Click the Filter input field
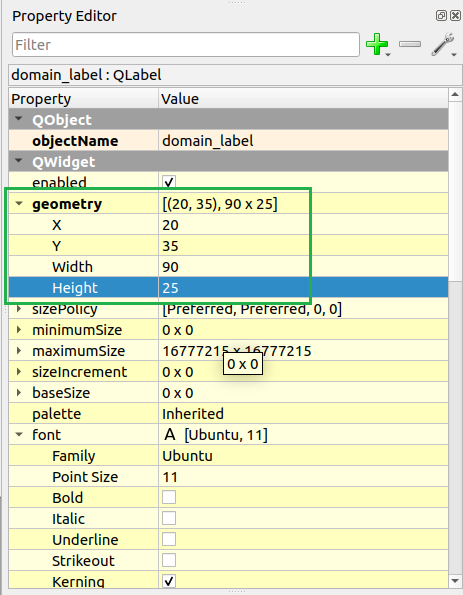The height and width of the screenshot is (595, 463). [186, 44]
